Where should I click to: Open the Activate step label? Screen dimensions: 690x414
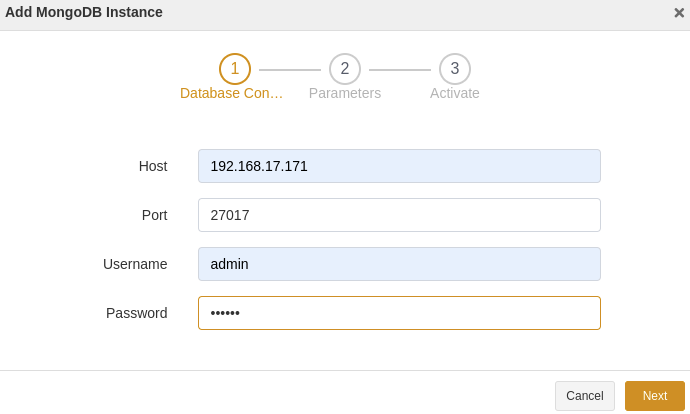[455, 93]
